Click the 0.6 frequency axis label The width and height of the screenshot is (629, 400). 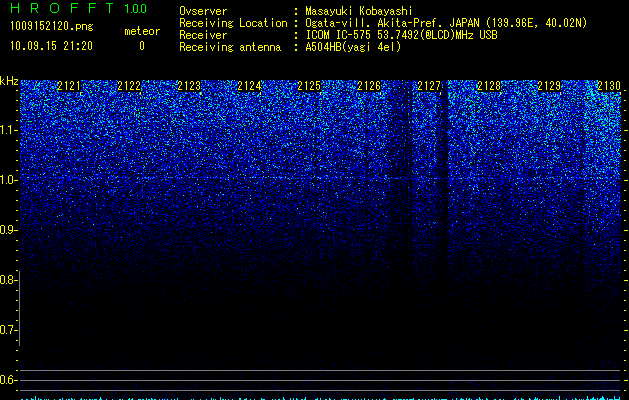7,380
